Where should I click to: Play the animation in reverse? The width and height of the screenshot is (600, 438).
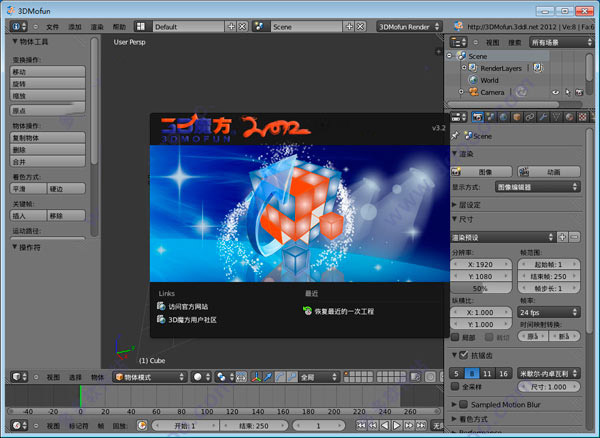pos(385,425)
